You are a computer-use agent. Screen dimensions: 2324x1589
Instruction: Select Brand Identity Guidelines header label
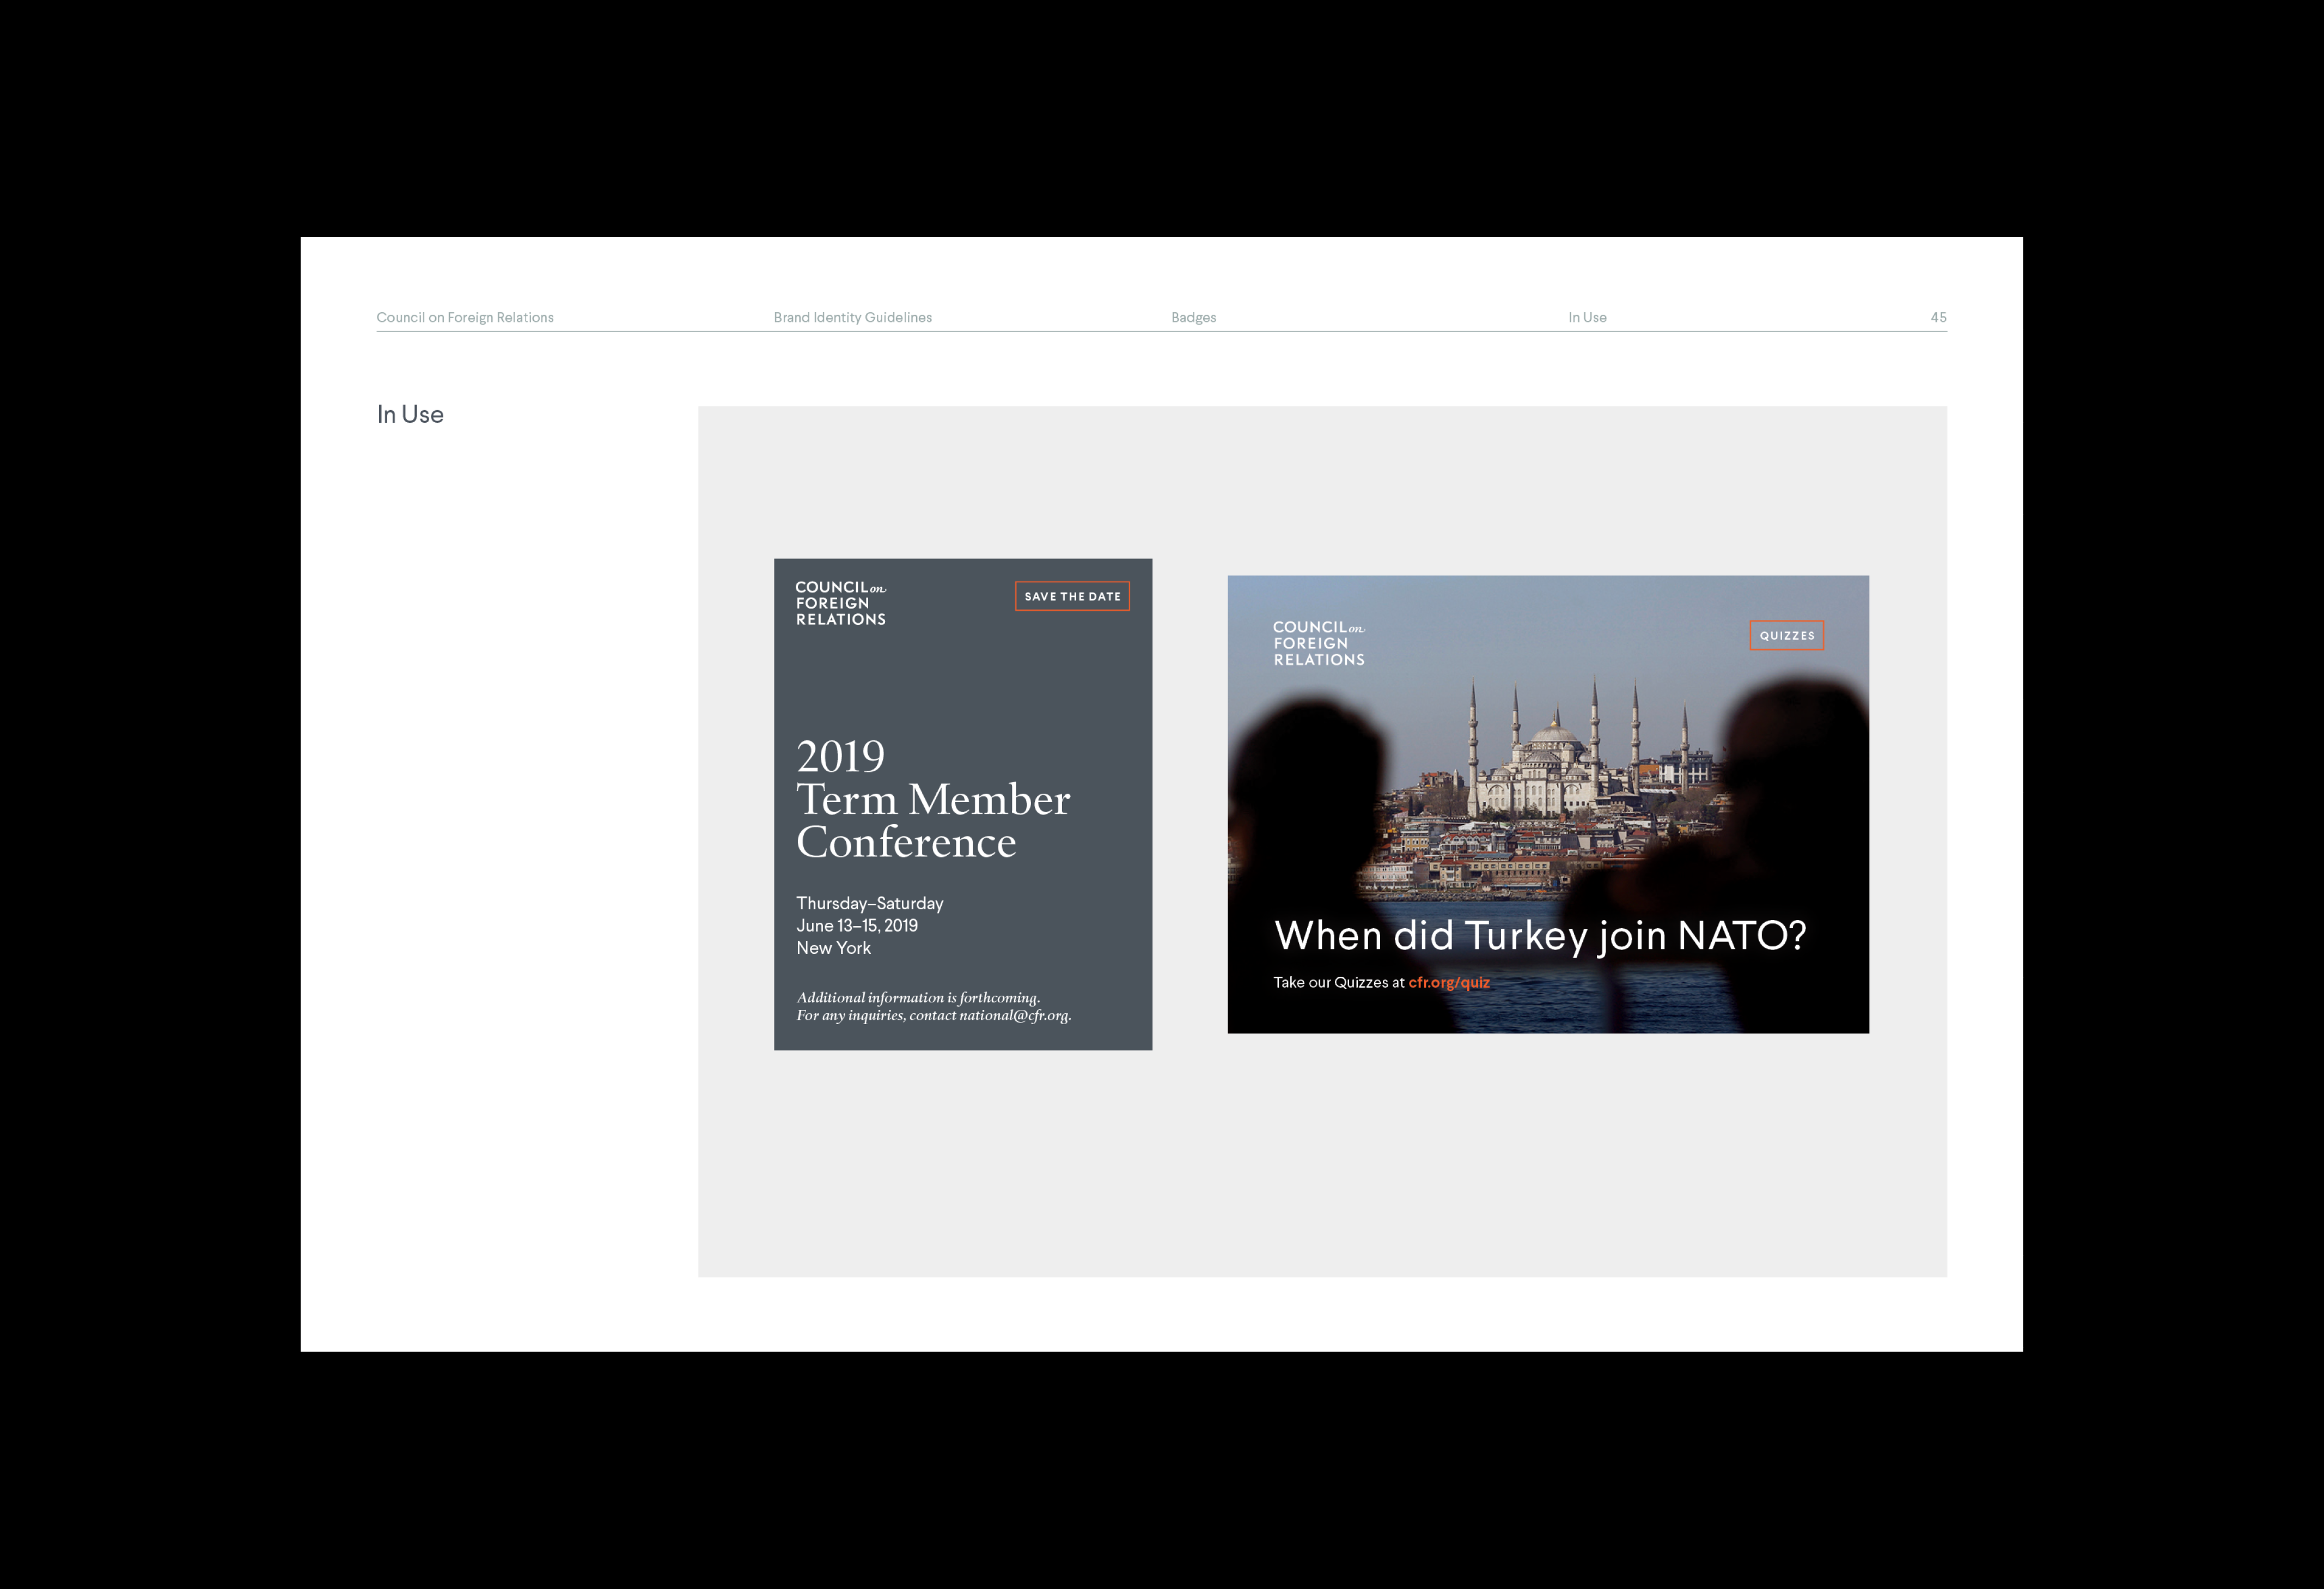click(x=852, y=317)
